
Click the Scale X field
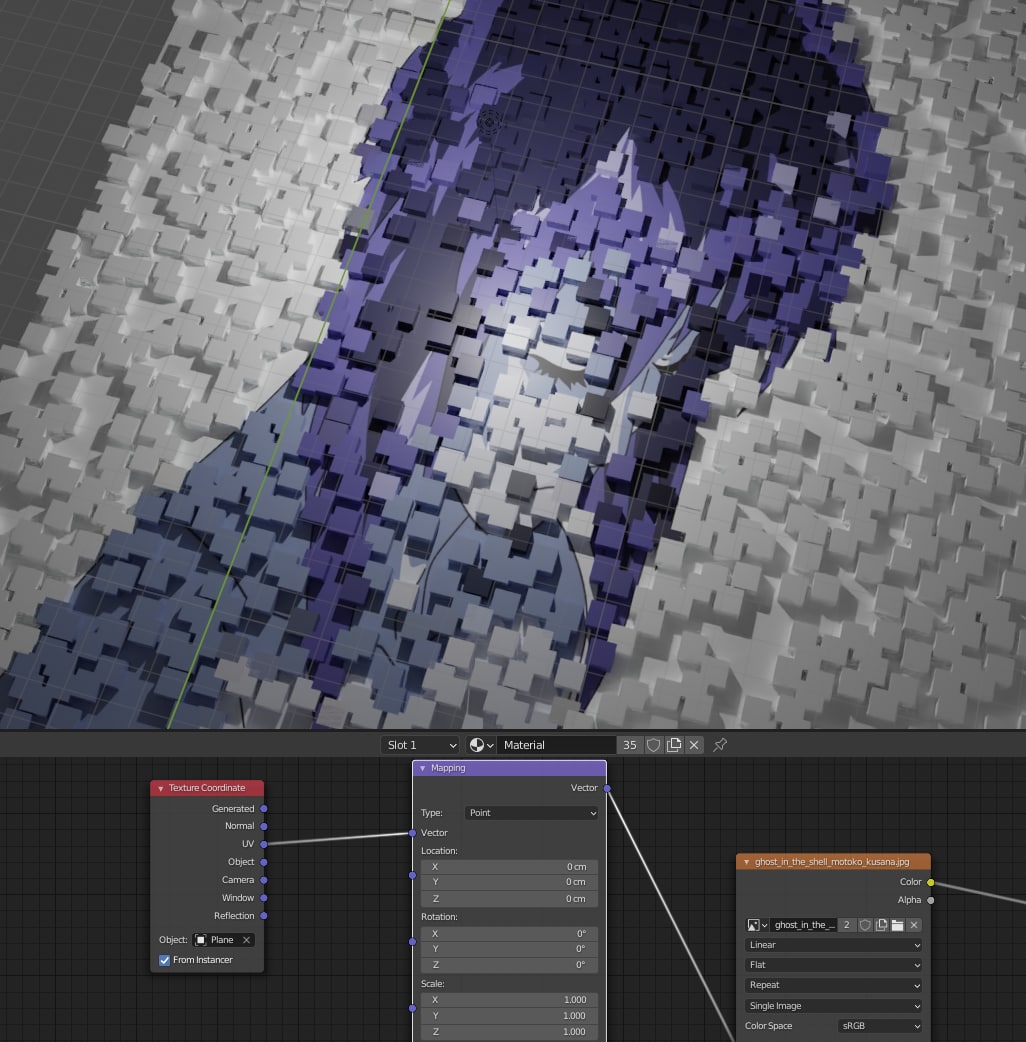tap(509, 999)
